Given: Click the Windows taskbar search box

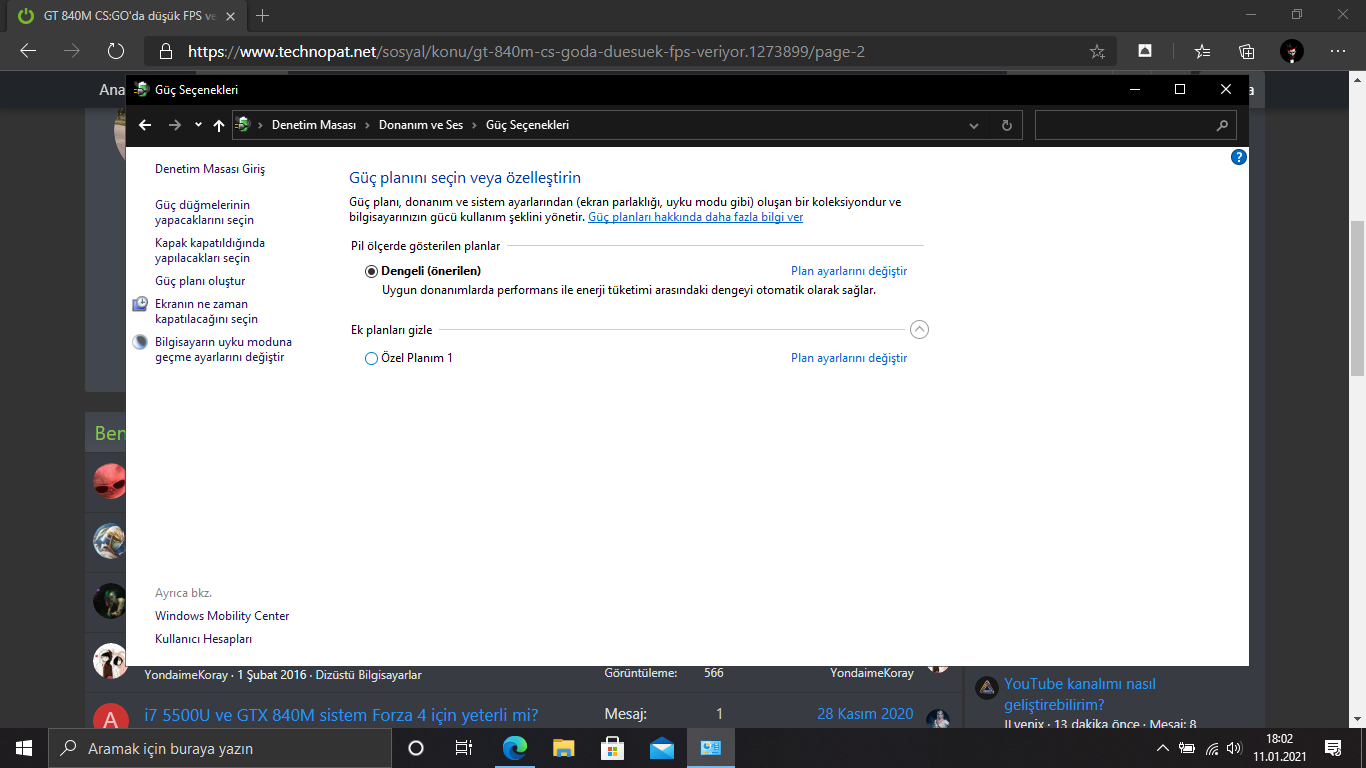Looking at the screenshot, I should pos(218,748).
